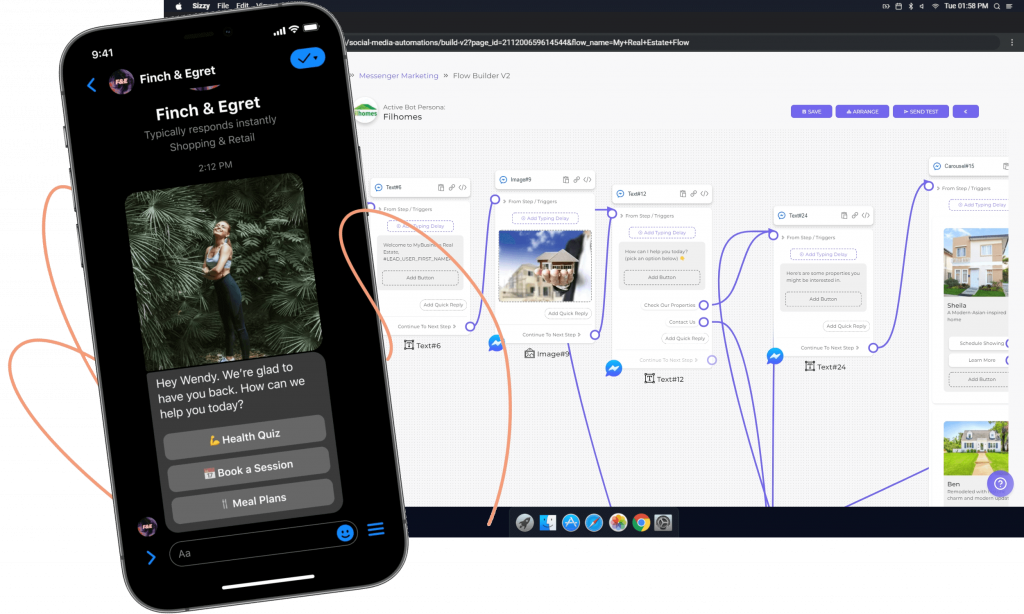Expand From Step / Triggers on Image#9
1024x614 pixels.
(x=530, y=201)
